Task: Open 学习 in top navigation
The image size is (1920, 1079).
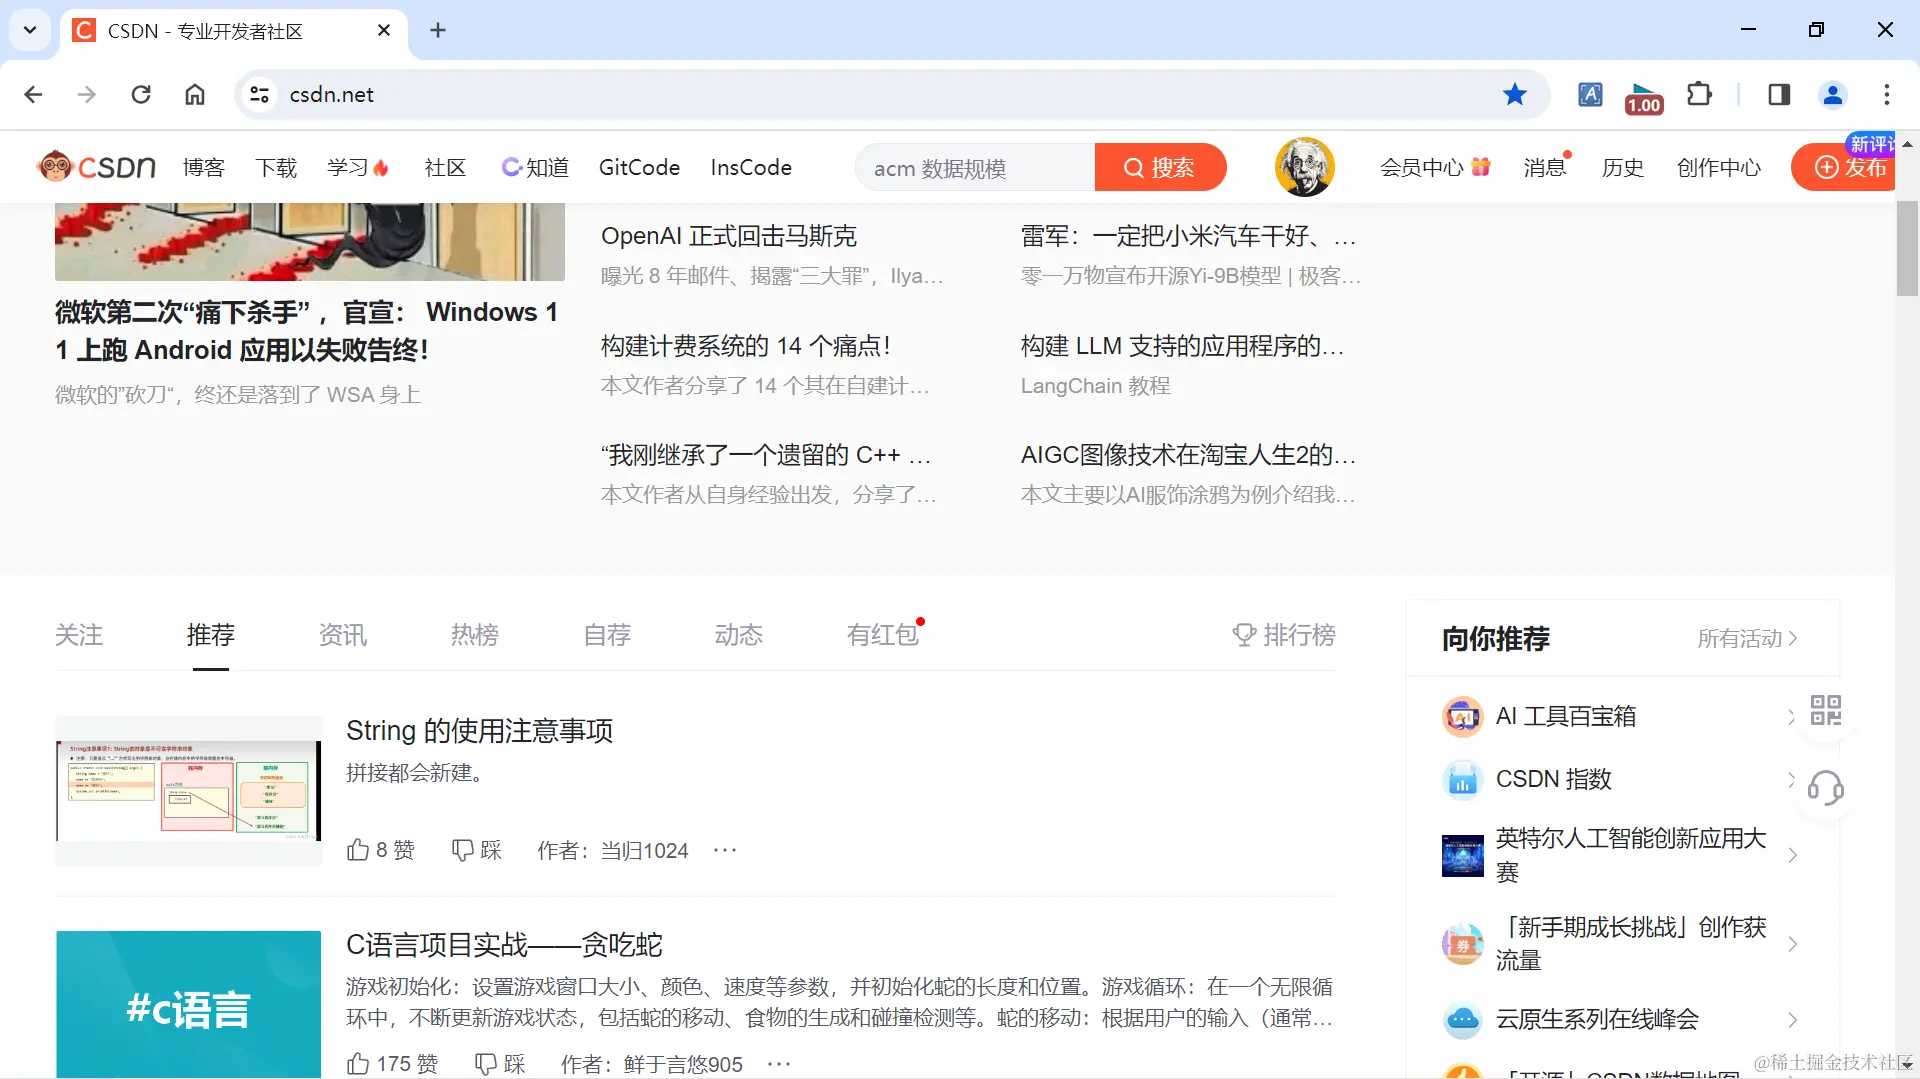Action: [x=358, y=167]
